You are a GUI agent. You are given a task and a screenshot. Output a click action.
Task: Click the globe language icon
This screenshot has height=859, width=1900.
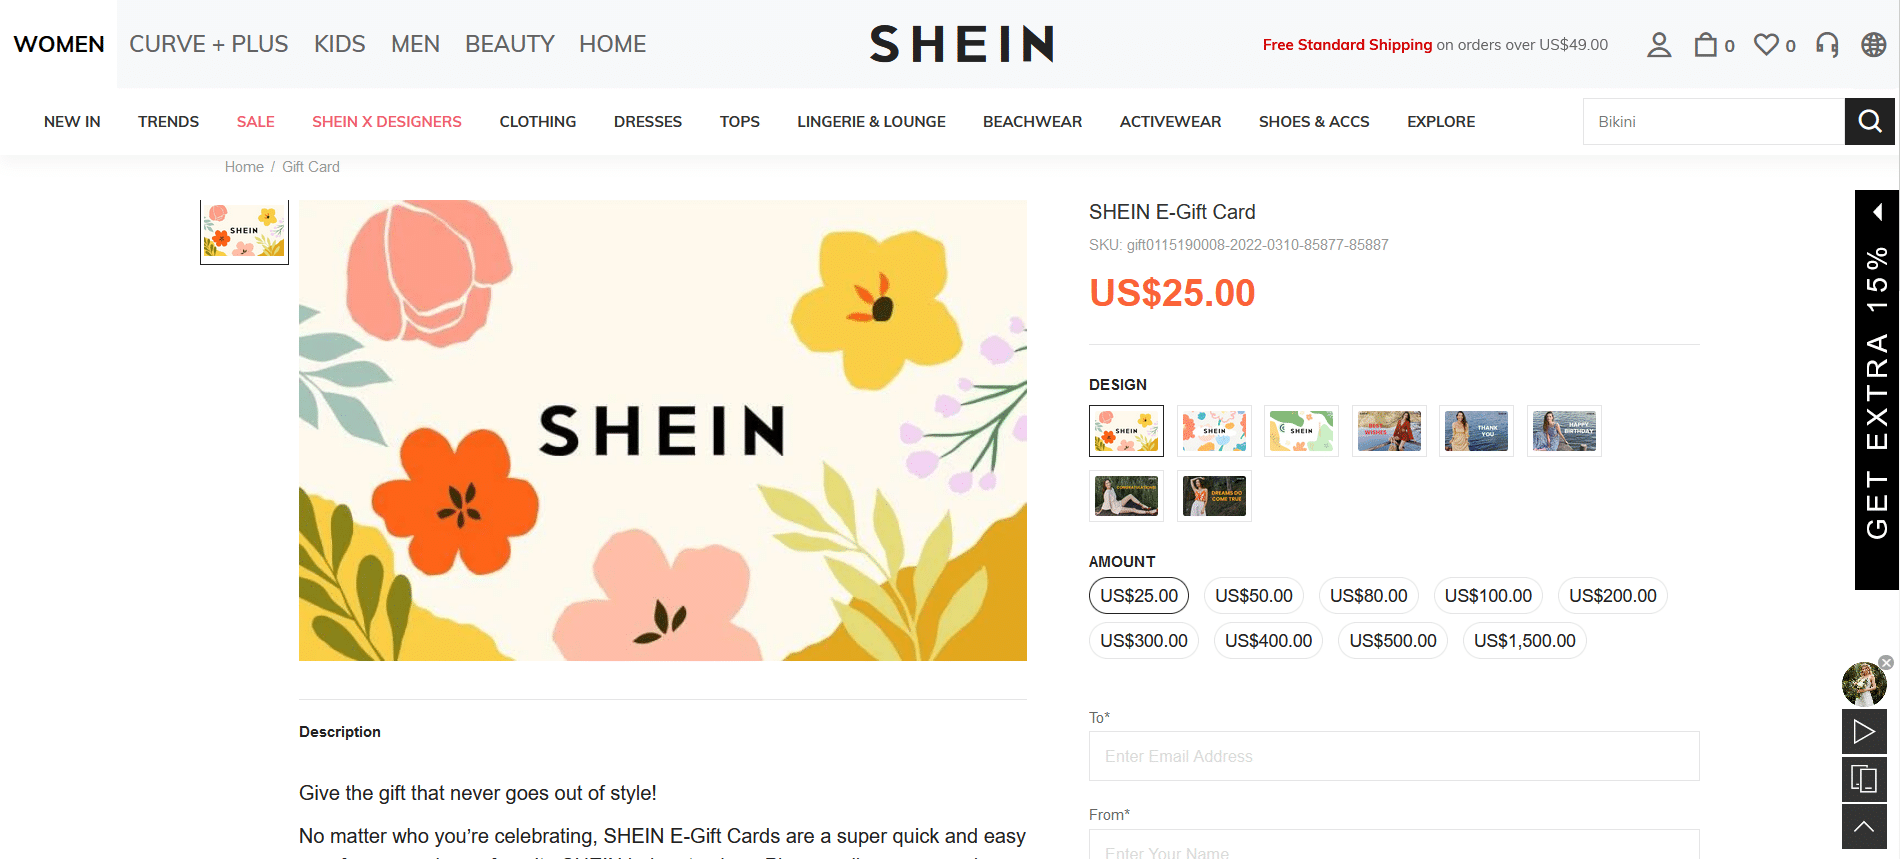pyautogui.click(x=1874, y=45)
